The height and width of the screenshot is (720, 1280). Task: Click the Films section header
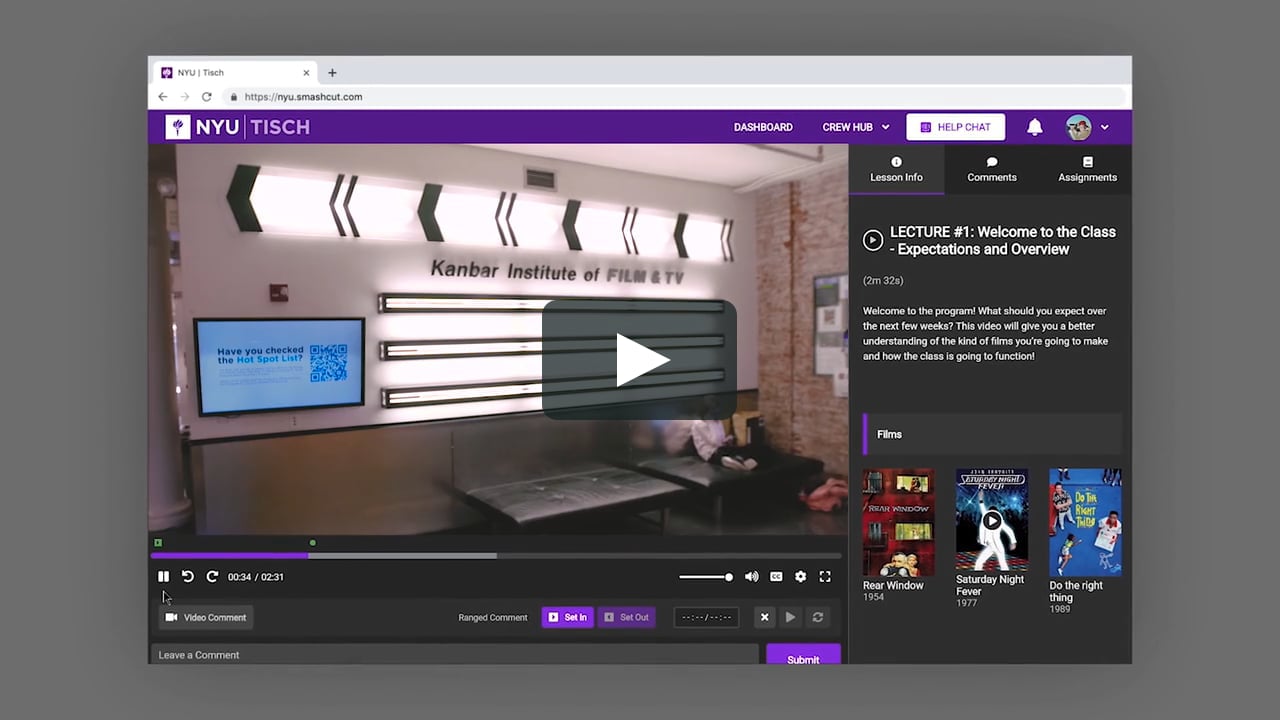point(992,434)
